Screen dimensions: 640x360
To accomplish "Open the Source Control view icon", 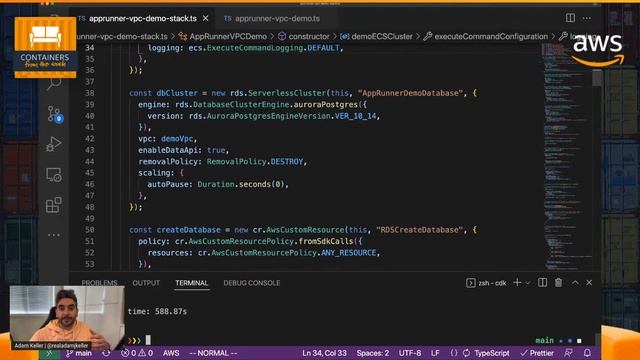I will [x=54, y=114].
